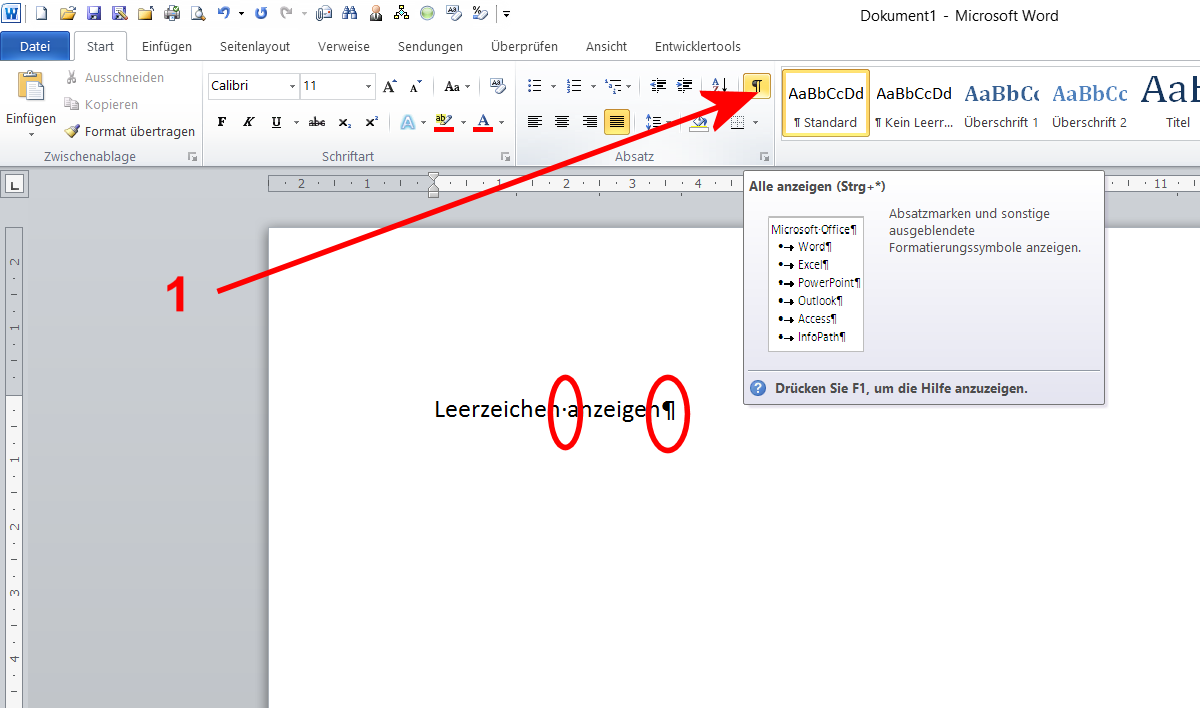Viewport: 1200px width, 708px height.
Task: Expand the numbered list dropdown arrow
Action: click(593, 86)
